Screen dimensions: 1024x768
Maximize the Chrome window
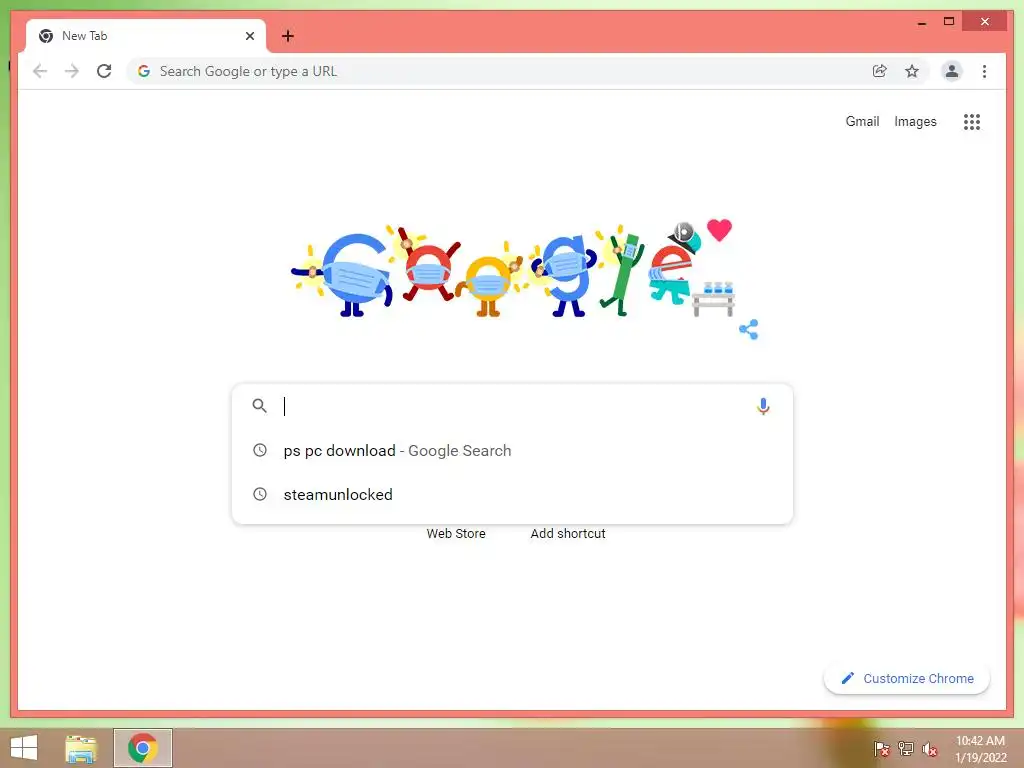pyautogui.click(x=949, y=22)
